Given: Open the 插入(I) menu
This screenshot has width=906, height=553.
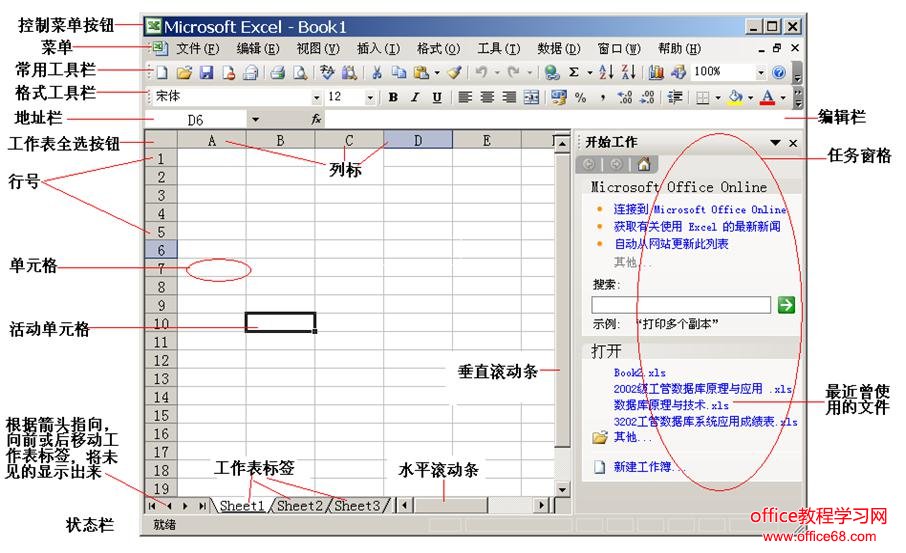Looking at the screenshot, I should pos(378,49).
